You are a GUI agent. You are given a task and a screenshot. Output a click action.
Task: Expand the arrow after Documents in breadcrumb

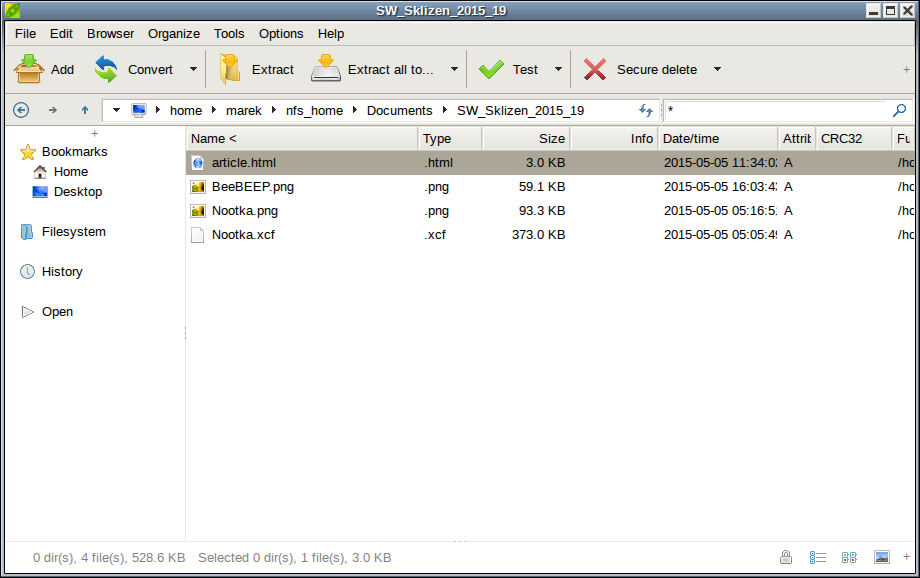tap(445, 110)
